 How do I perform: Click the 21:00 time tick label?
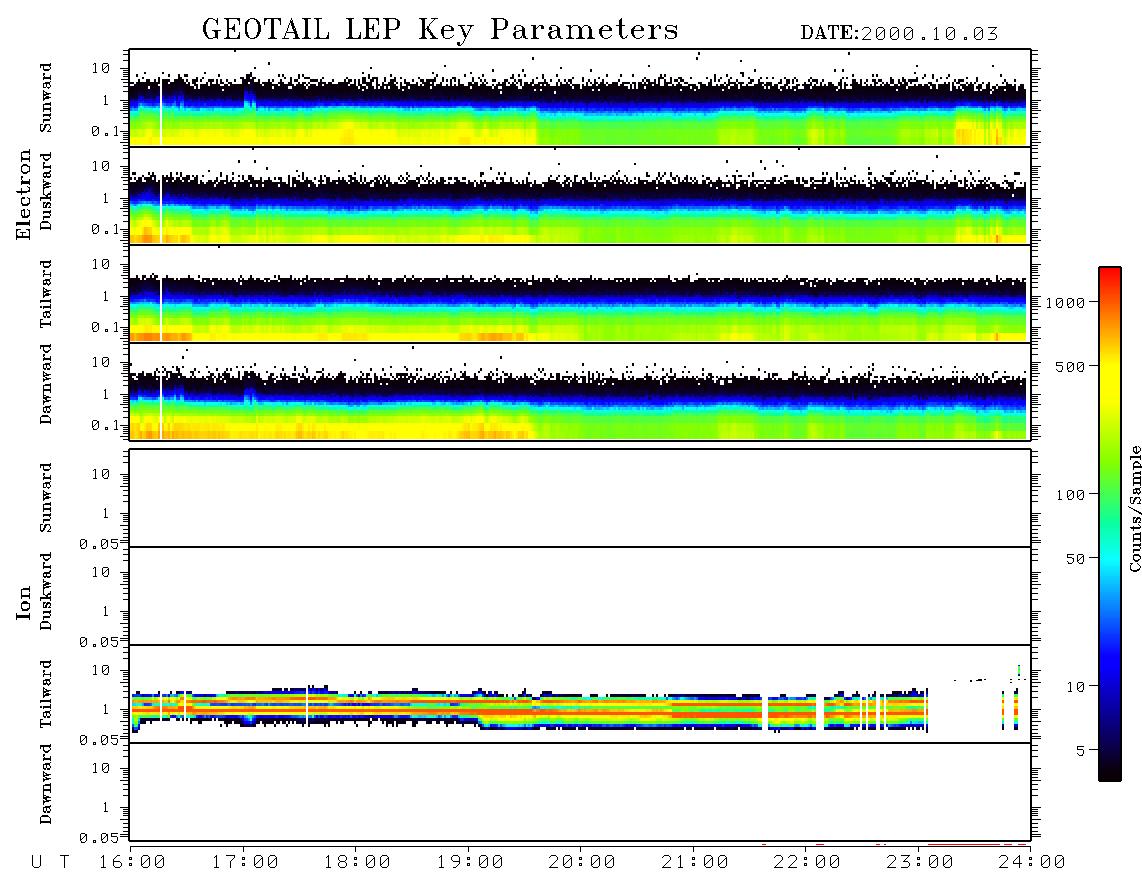(x=695, y=863)
